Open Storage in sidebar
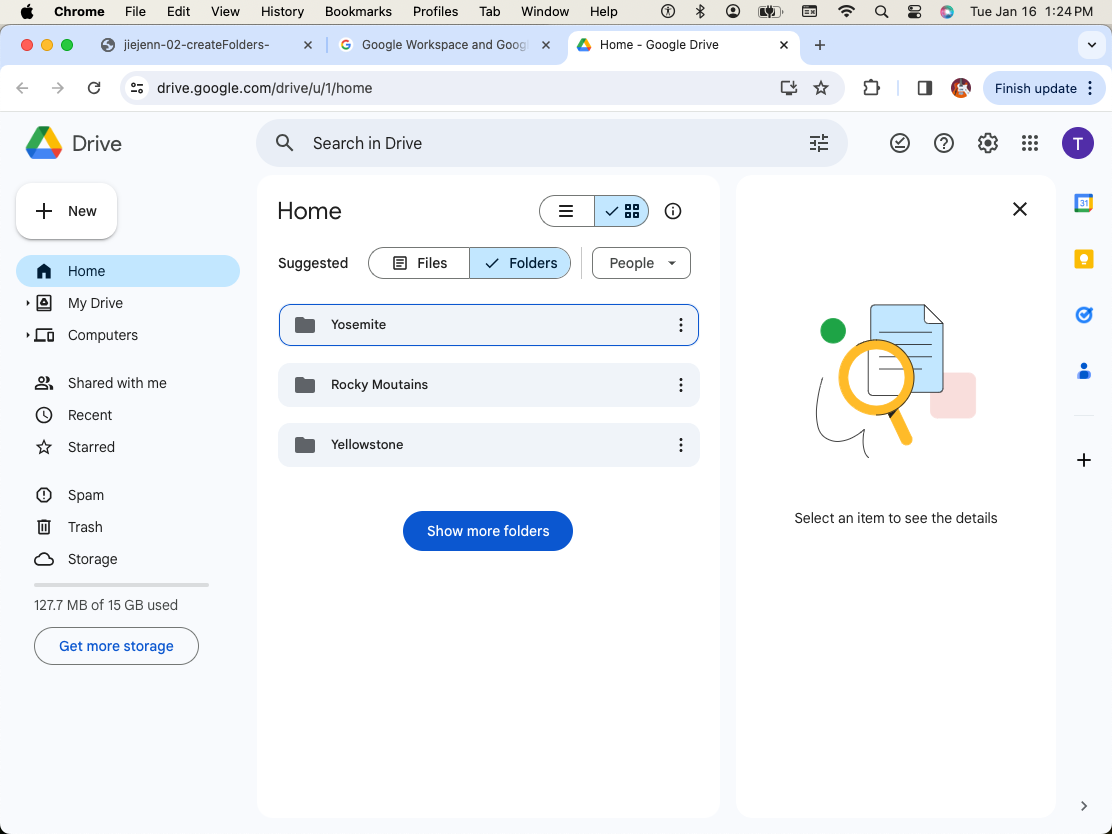This screenshot has width=1112, height=834. point(128,559)
